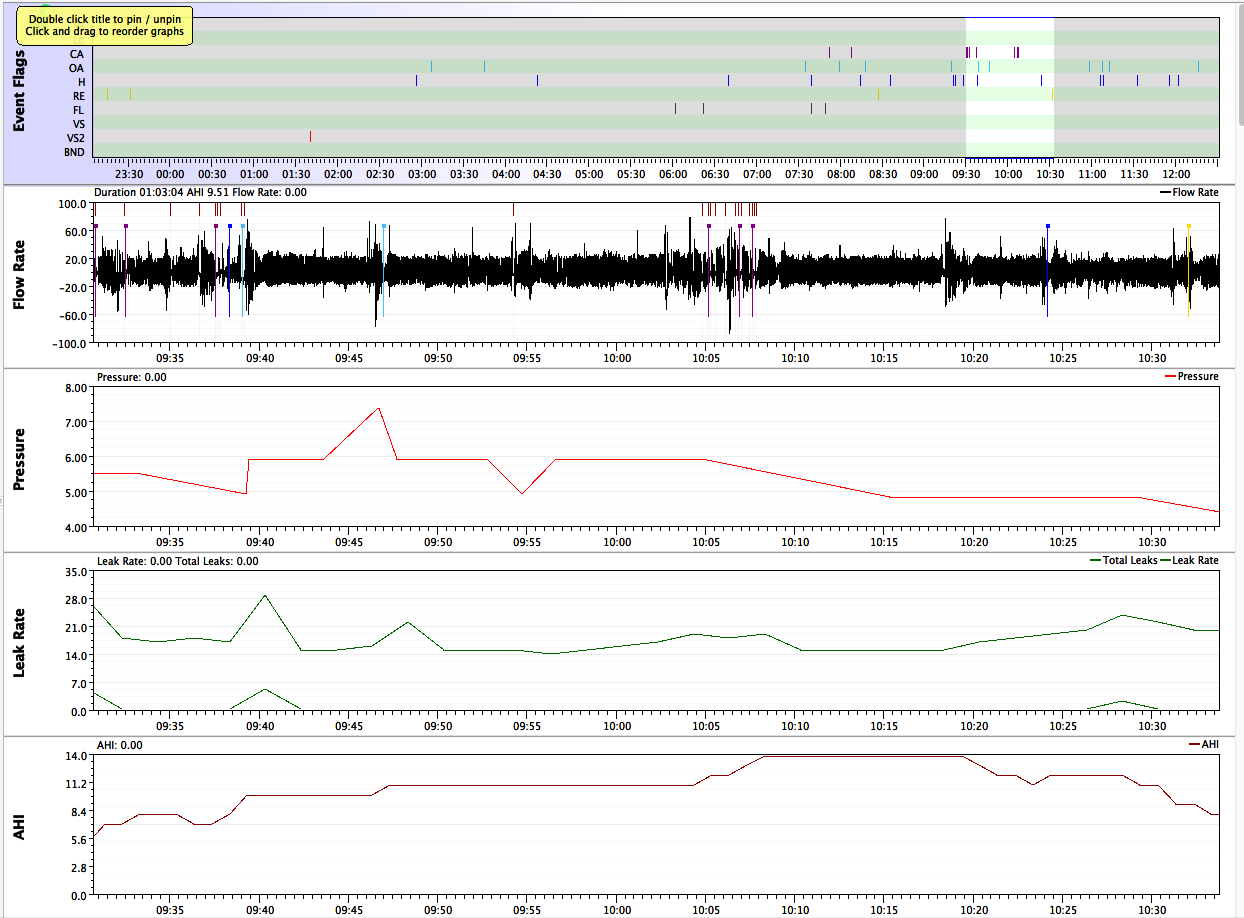Click the pressure peak near 09:47

[x=379, y=408]
